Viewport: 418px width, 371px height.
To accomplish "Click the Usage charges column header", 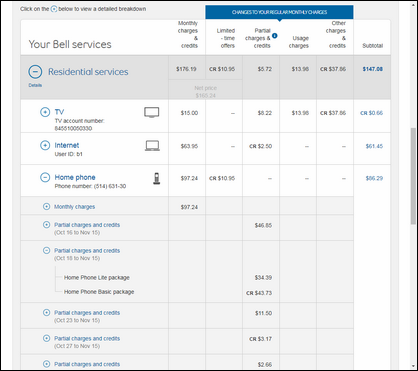I will tap(299, 42).
